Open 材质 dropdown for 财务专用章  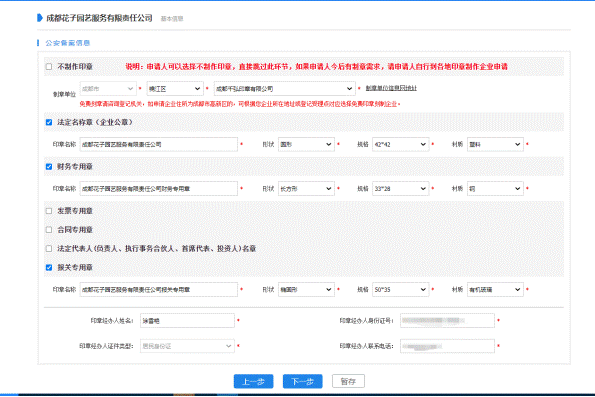(495, 189)
